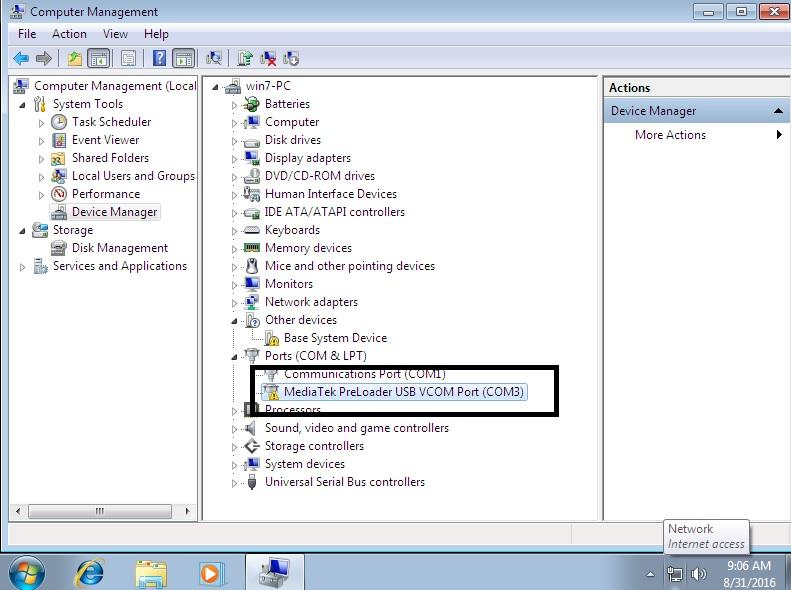
Task: Open Help via blue question mark icon
Action: coord(159,59)
